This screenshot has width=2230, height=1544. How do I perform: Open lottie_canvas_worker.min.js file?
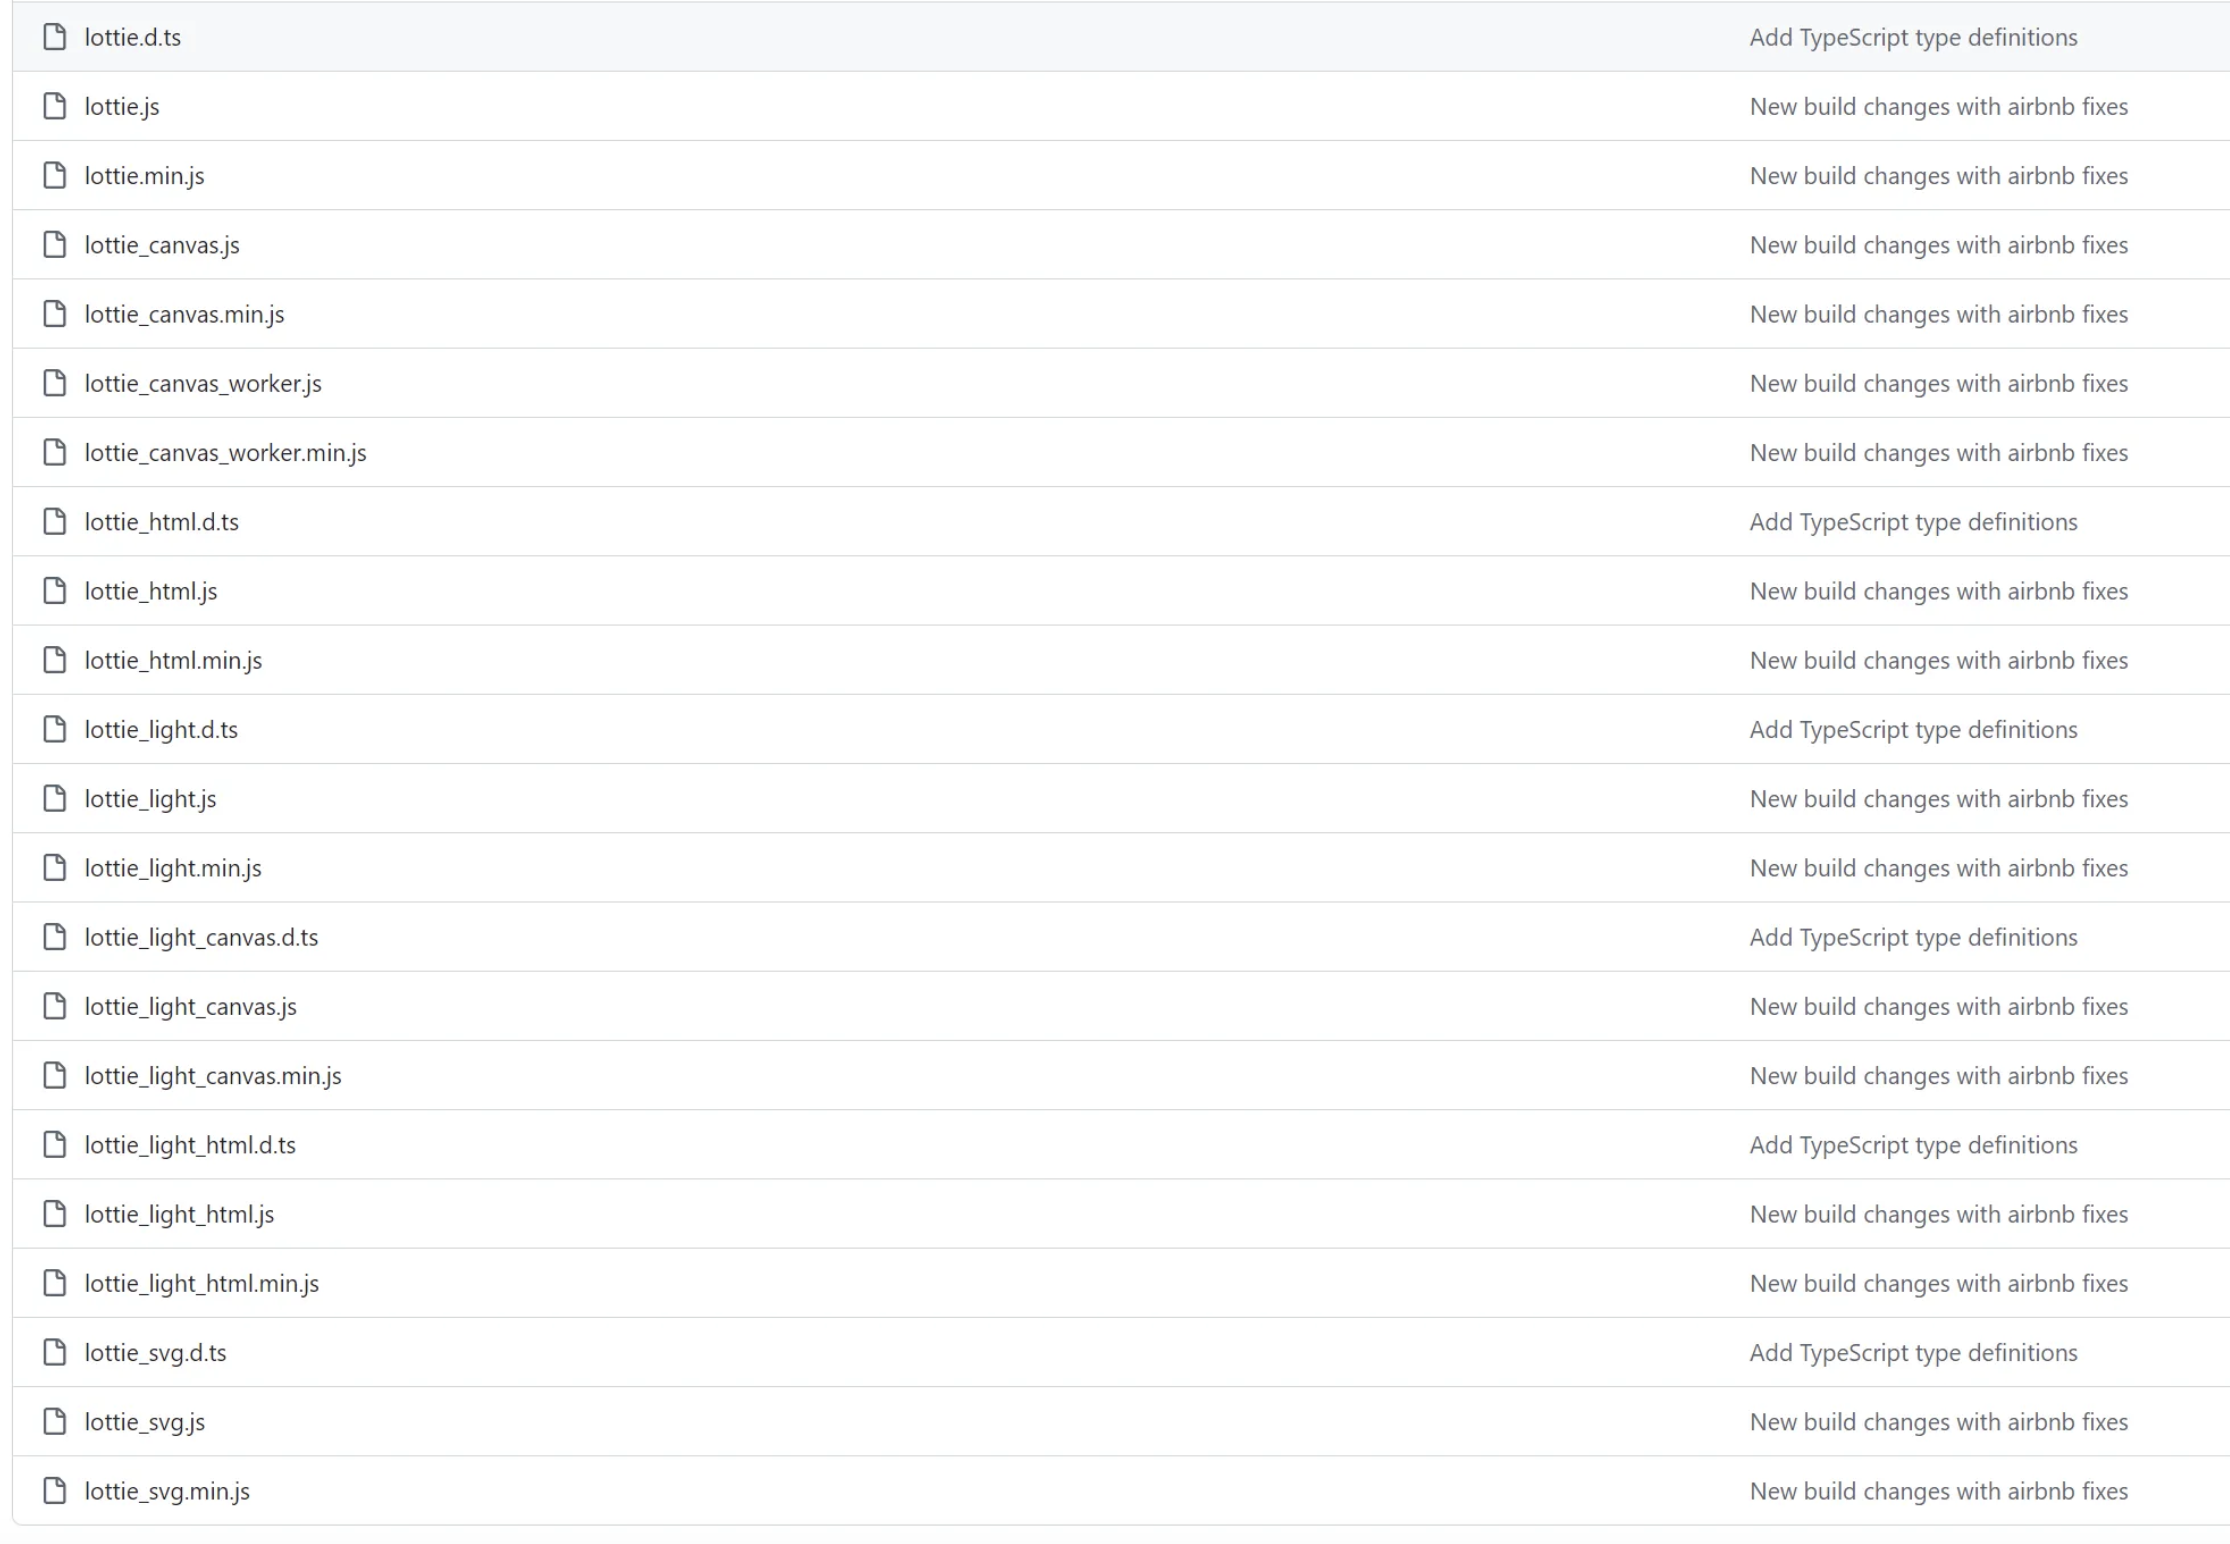(x=225, y=452)
